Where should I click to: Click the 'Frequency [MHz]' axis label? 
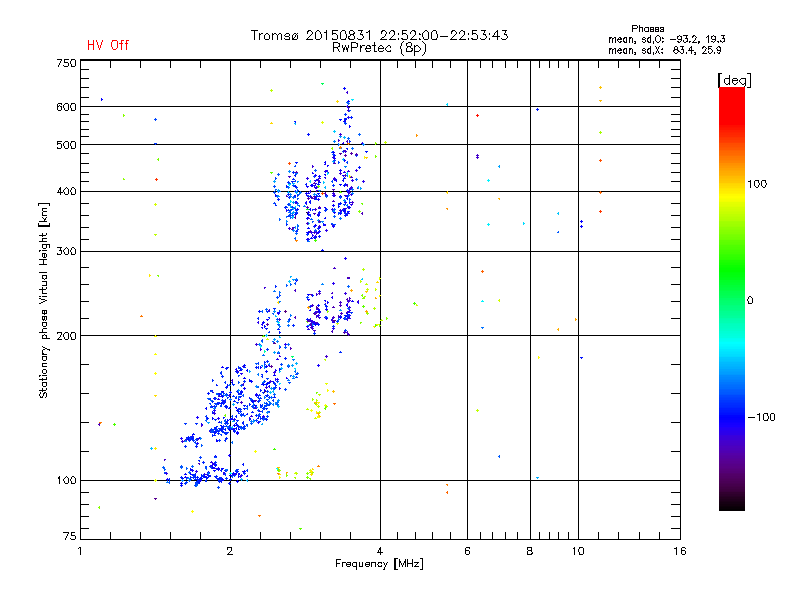[379, 564]
